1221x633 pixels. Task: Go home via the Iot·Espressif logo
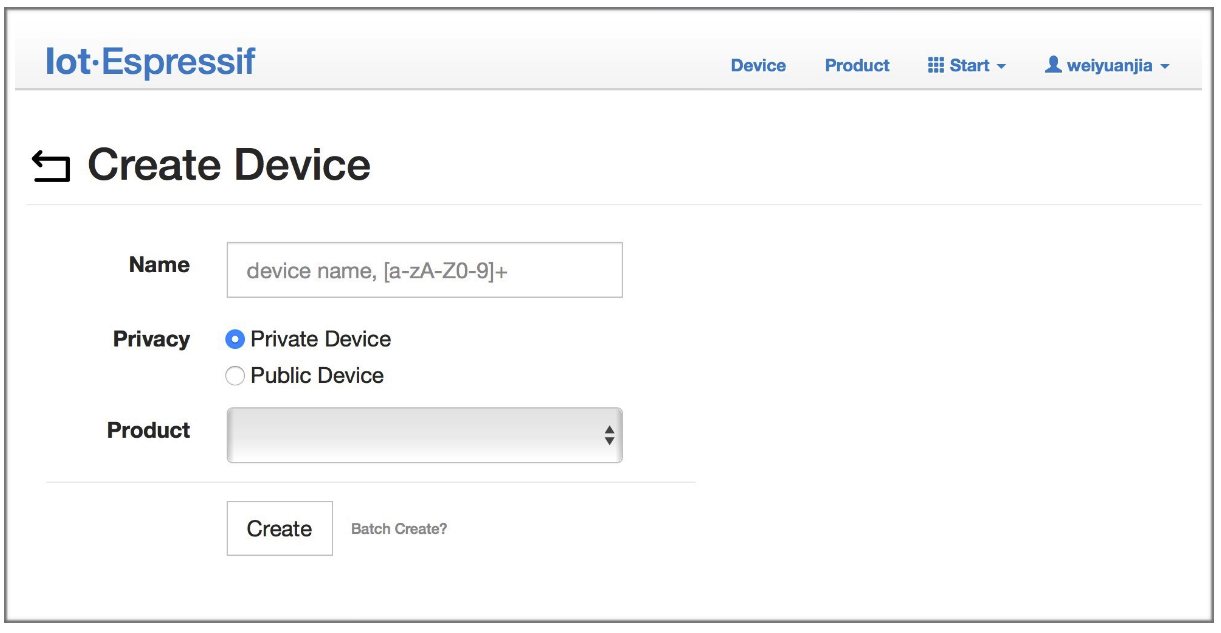click(151, 62)
